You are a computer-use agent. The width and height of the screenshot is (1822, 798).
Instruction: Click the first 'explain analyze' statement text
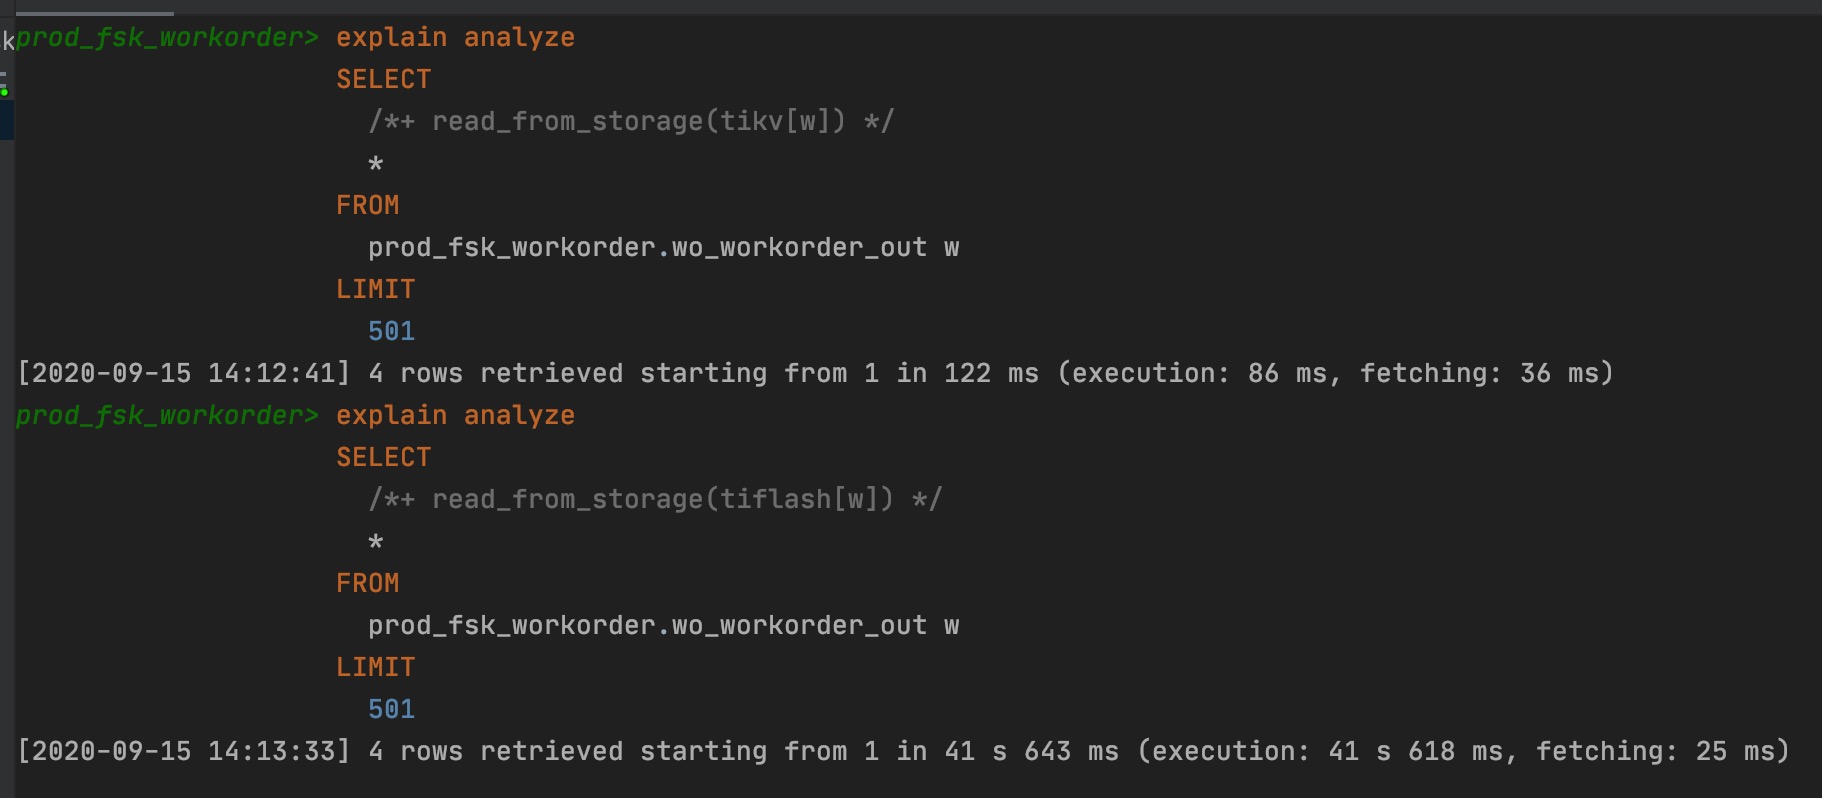[x=455, y=38]
